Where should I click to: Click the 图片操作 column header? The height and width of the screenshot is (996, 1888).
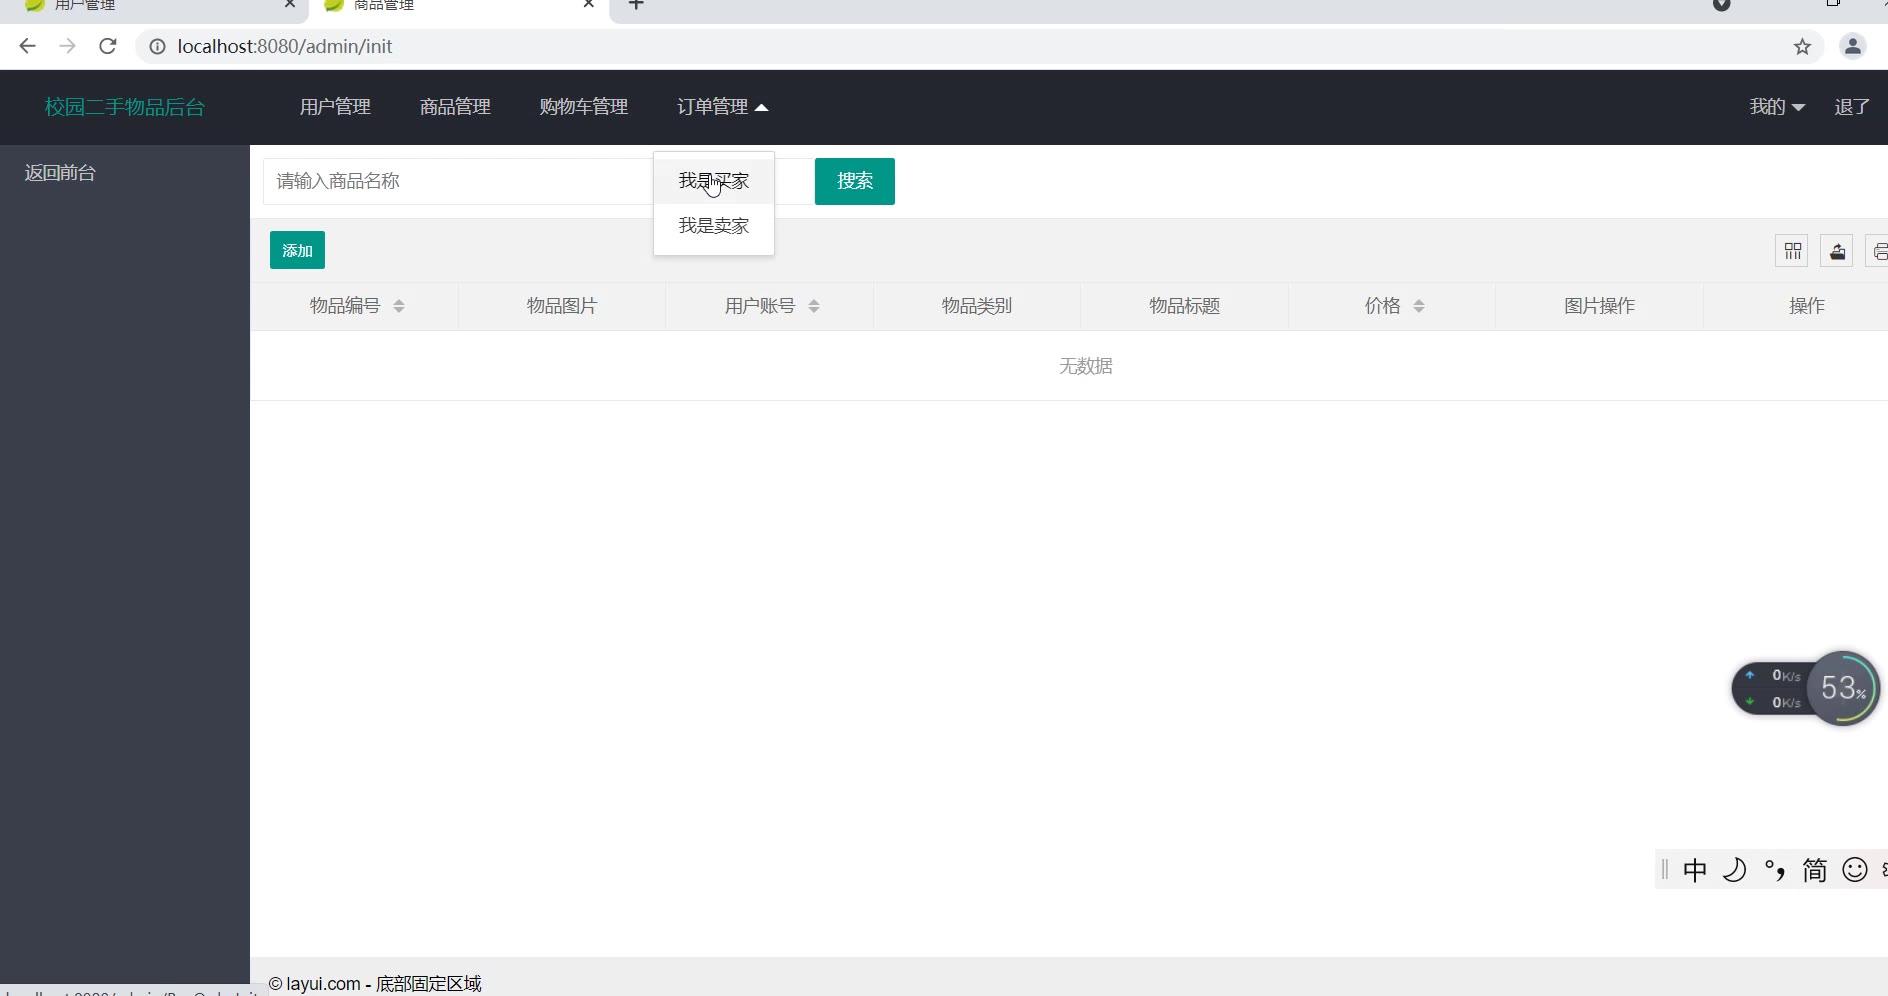pyautogui.click(x=1600, y=306)
